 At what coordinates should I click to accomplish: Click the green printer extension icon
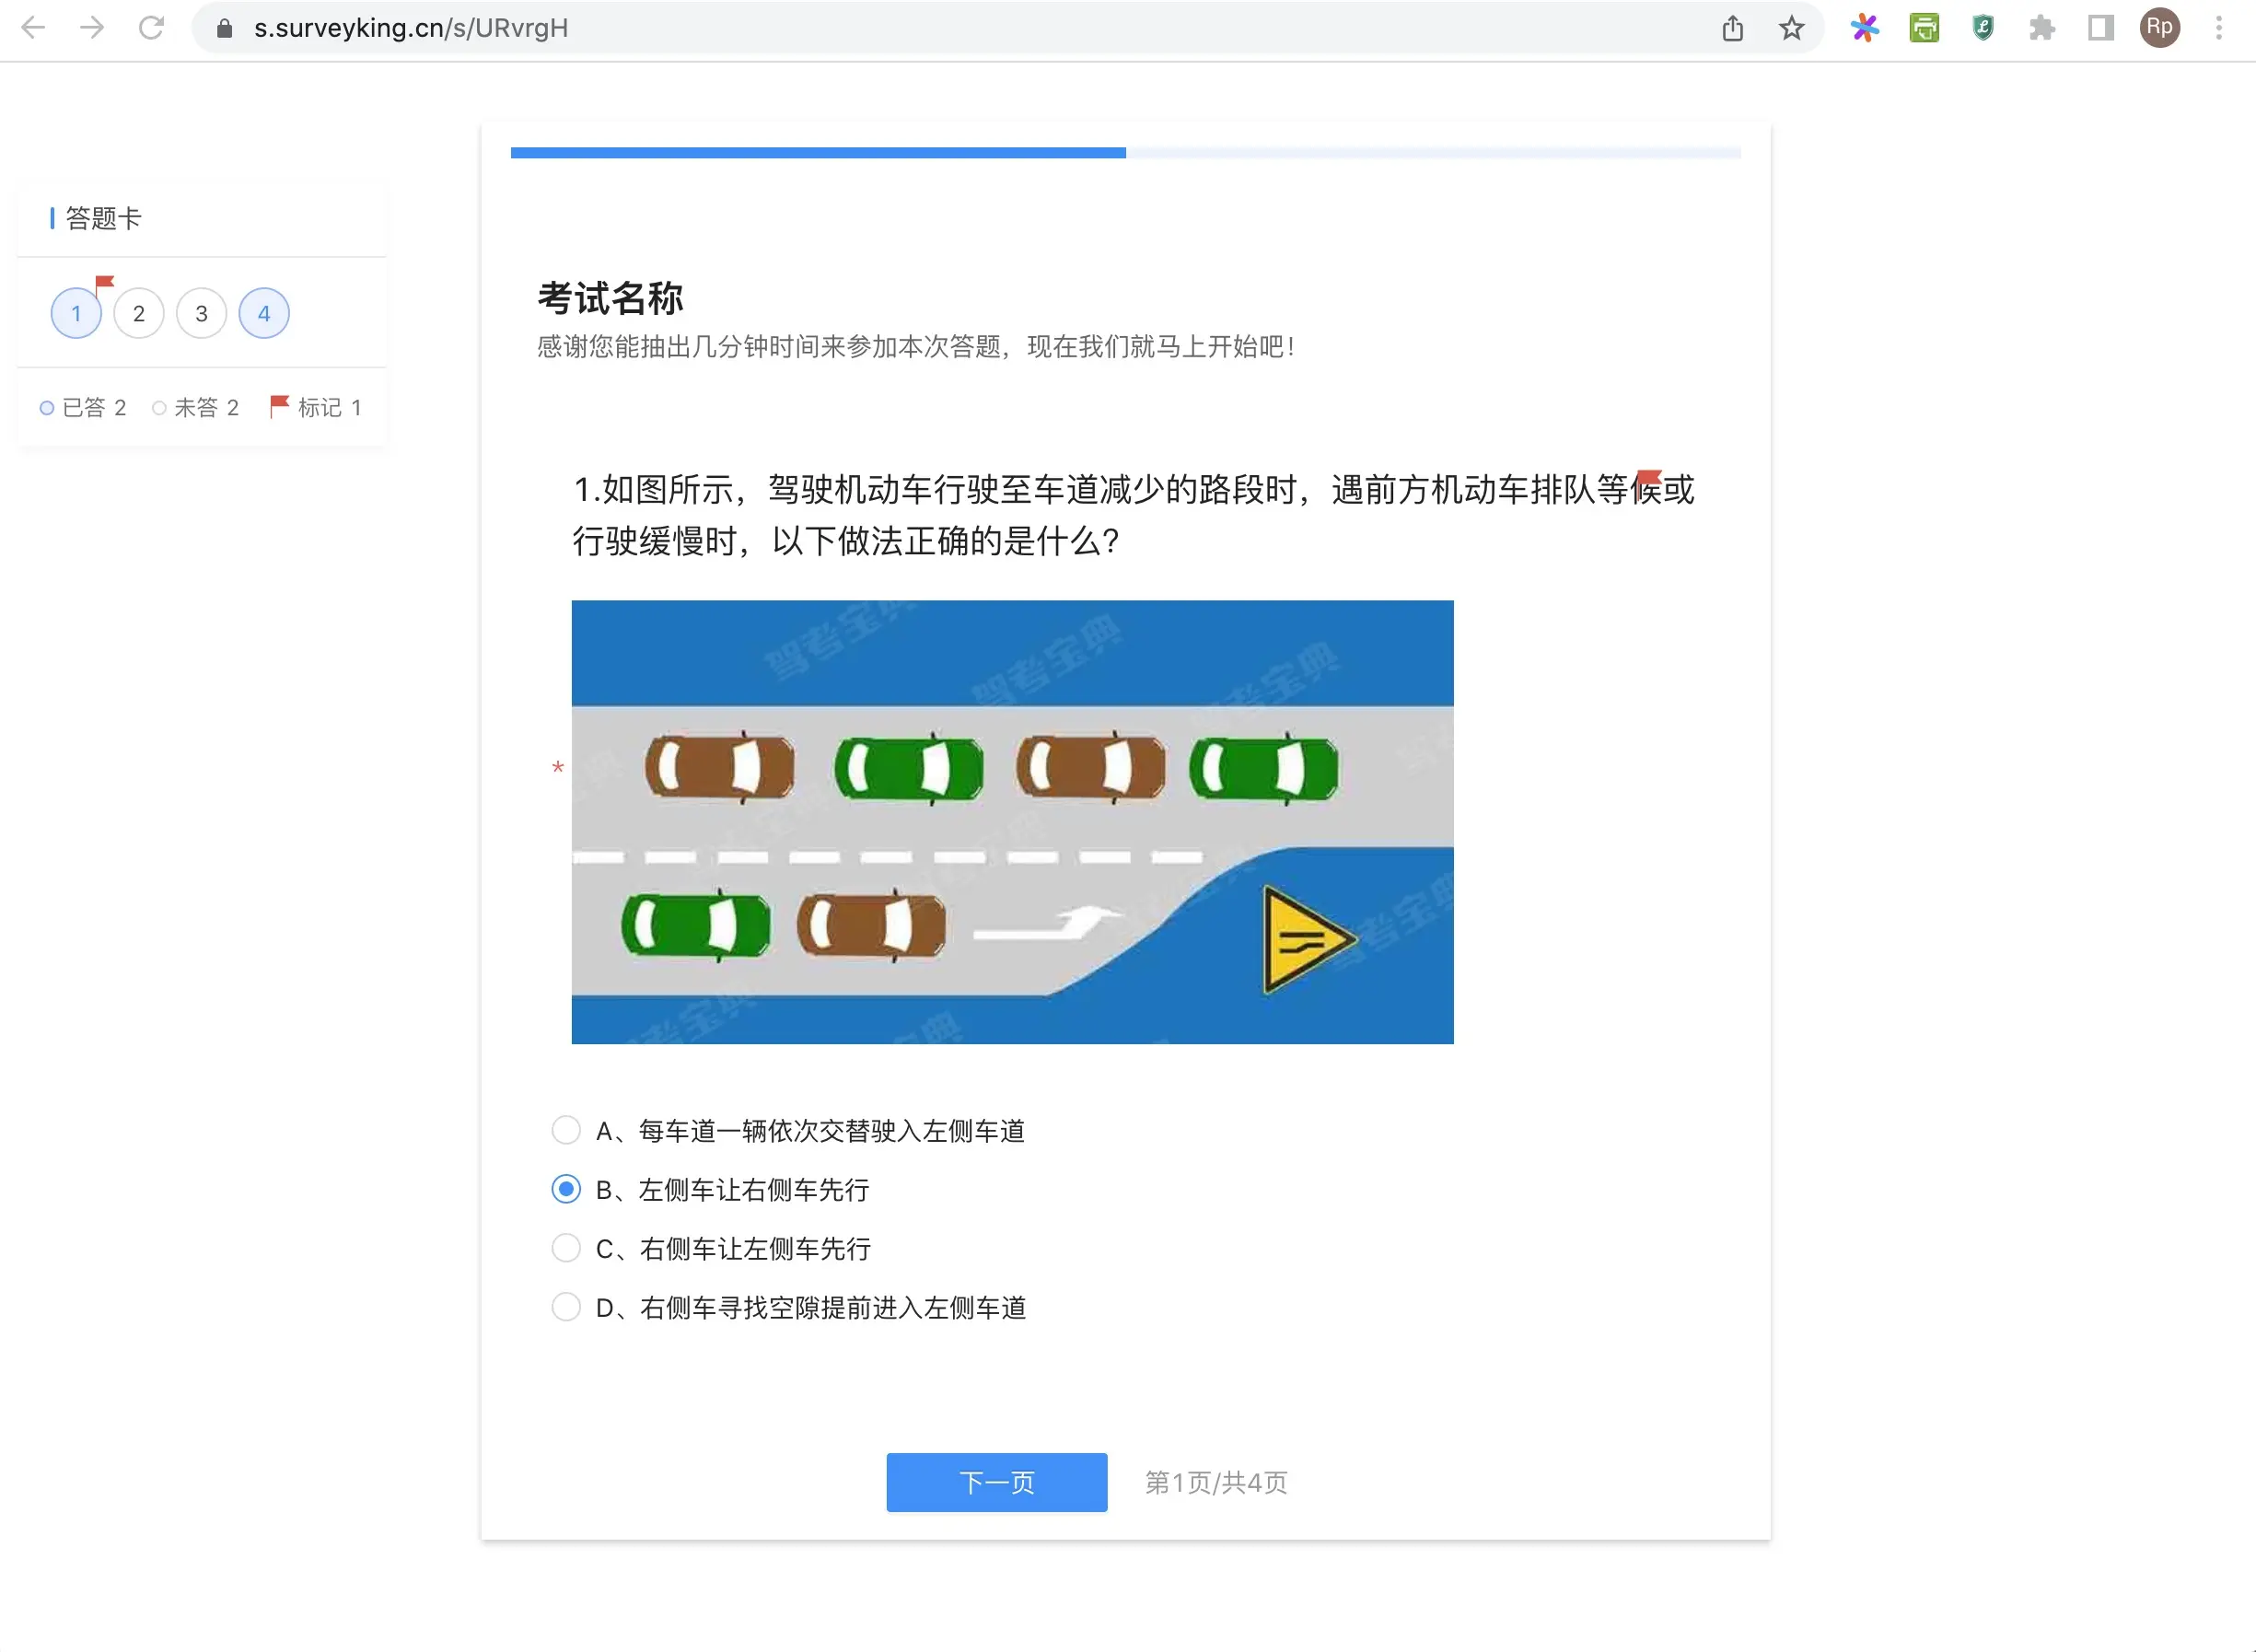tap(1923, 28)
